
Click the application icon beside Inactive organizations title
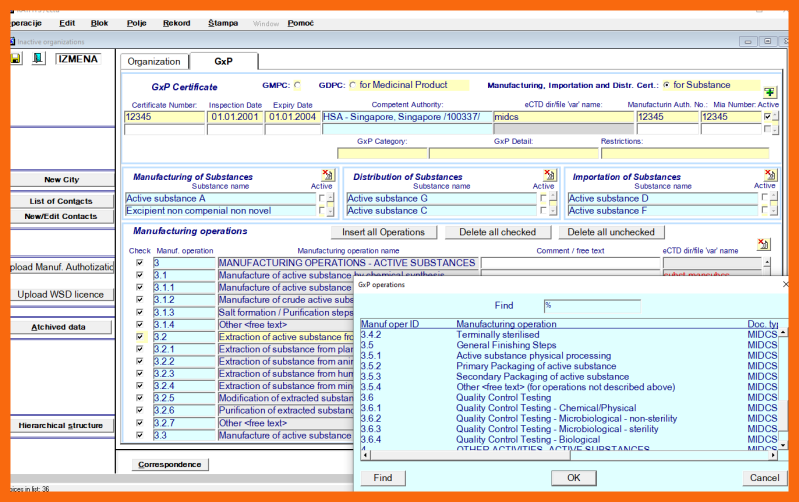11,41
